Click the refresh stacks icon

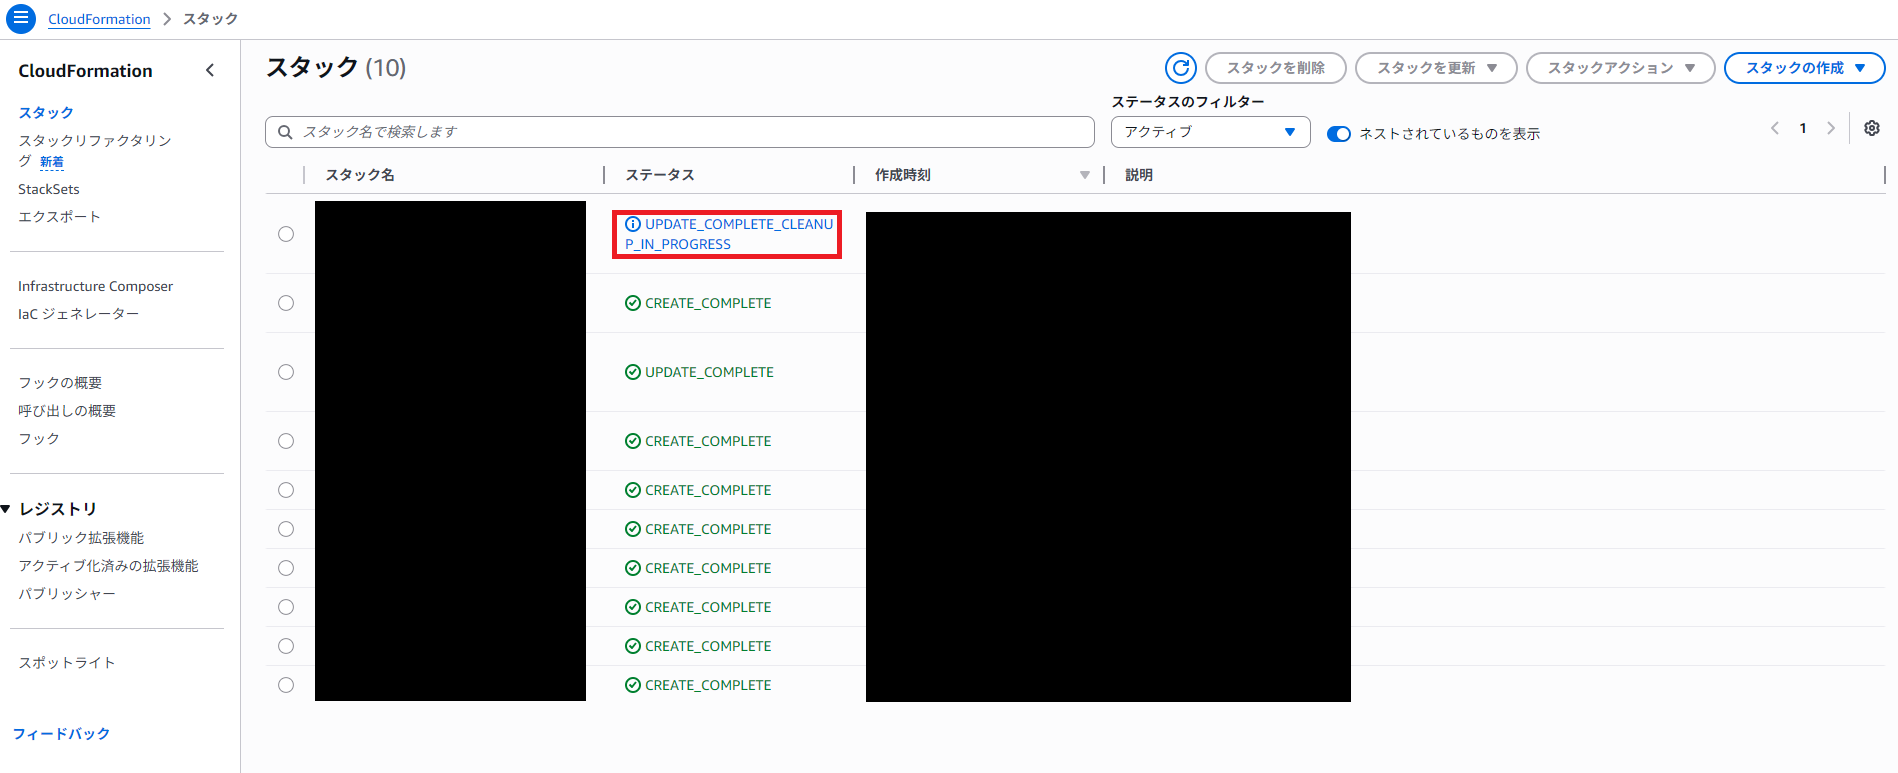[x=1180, y=68]
